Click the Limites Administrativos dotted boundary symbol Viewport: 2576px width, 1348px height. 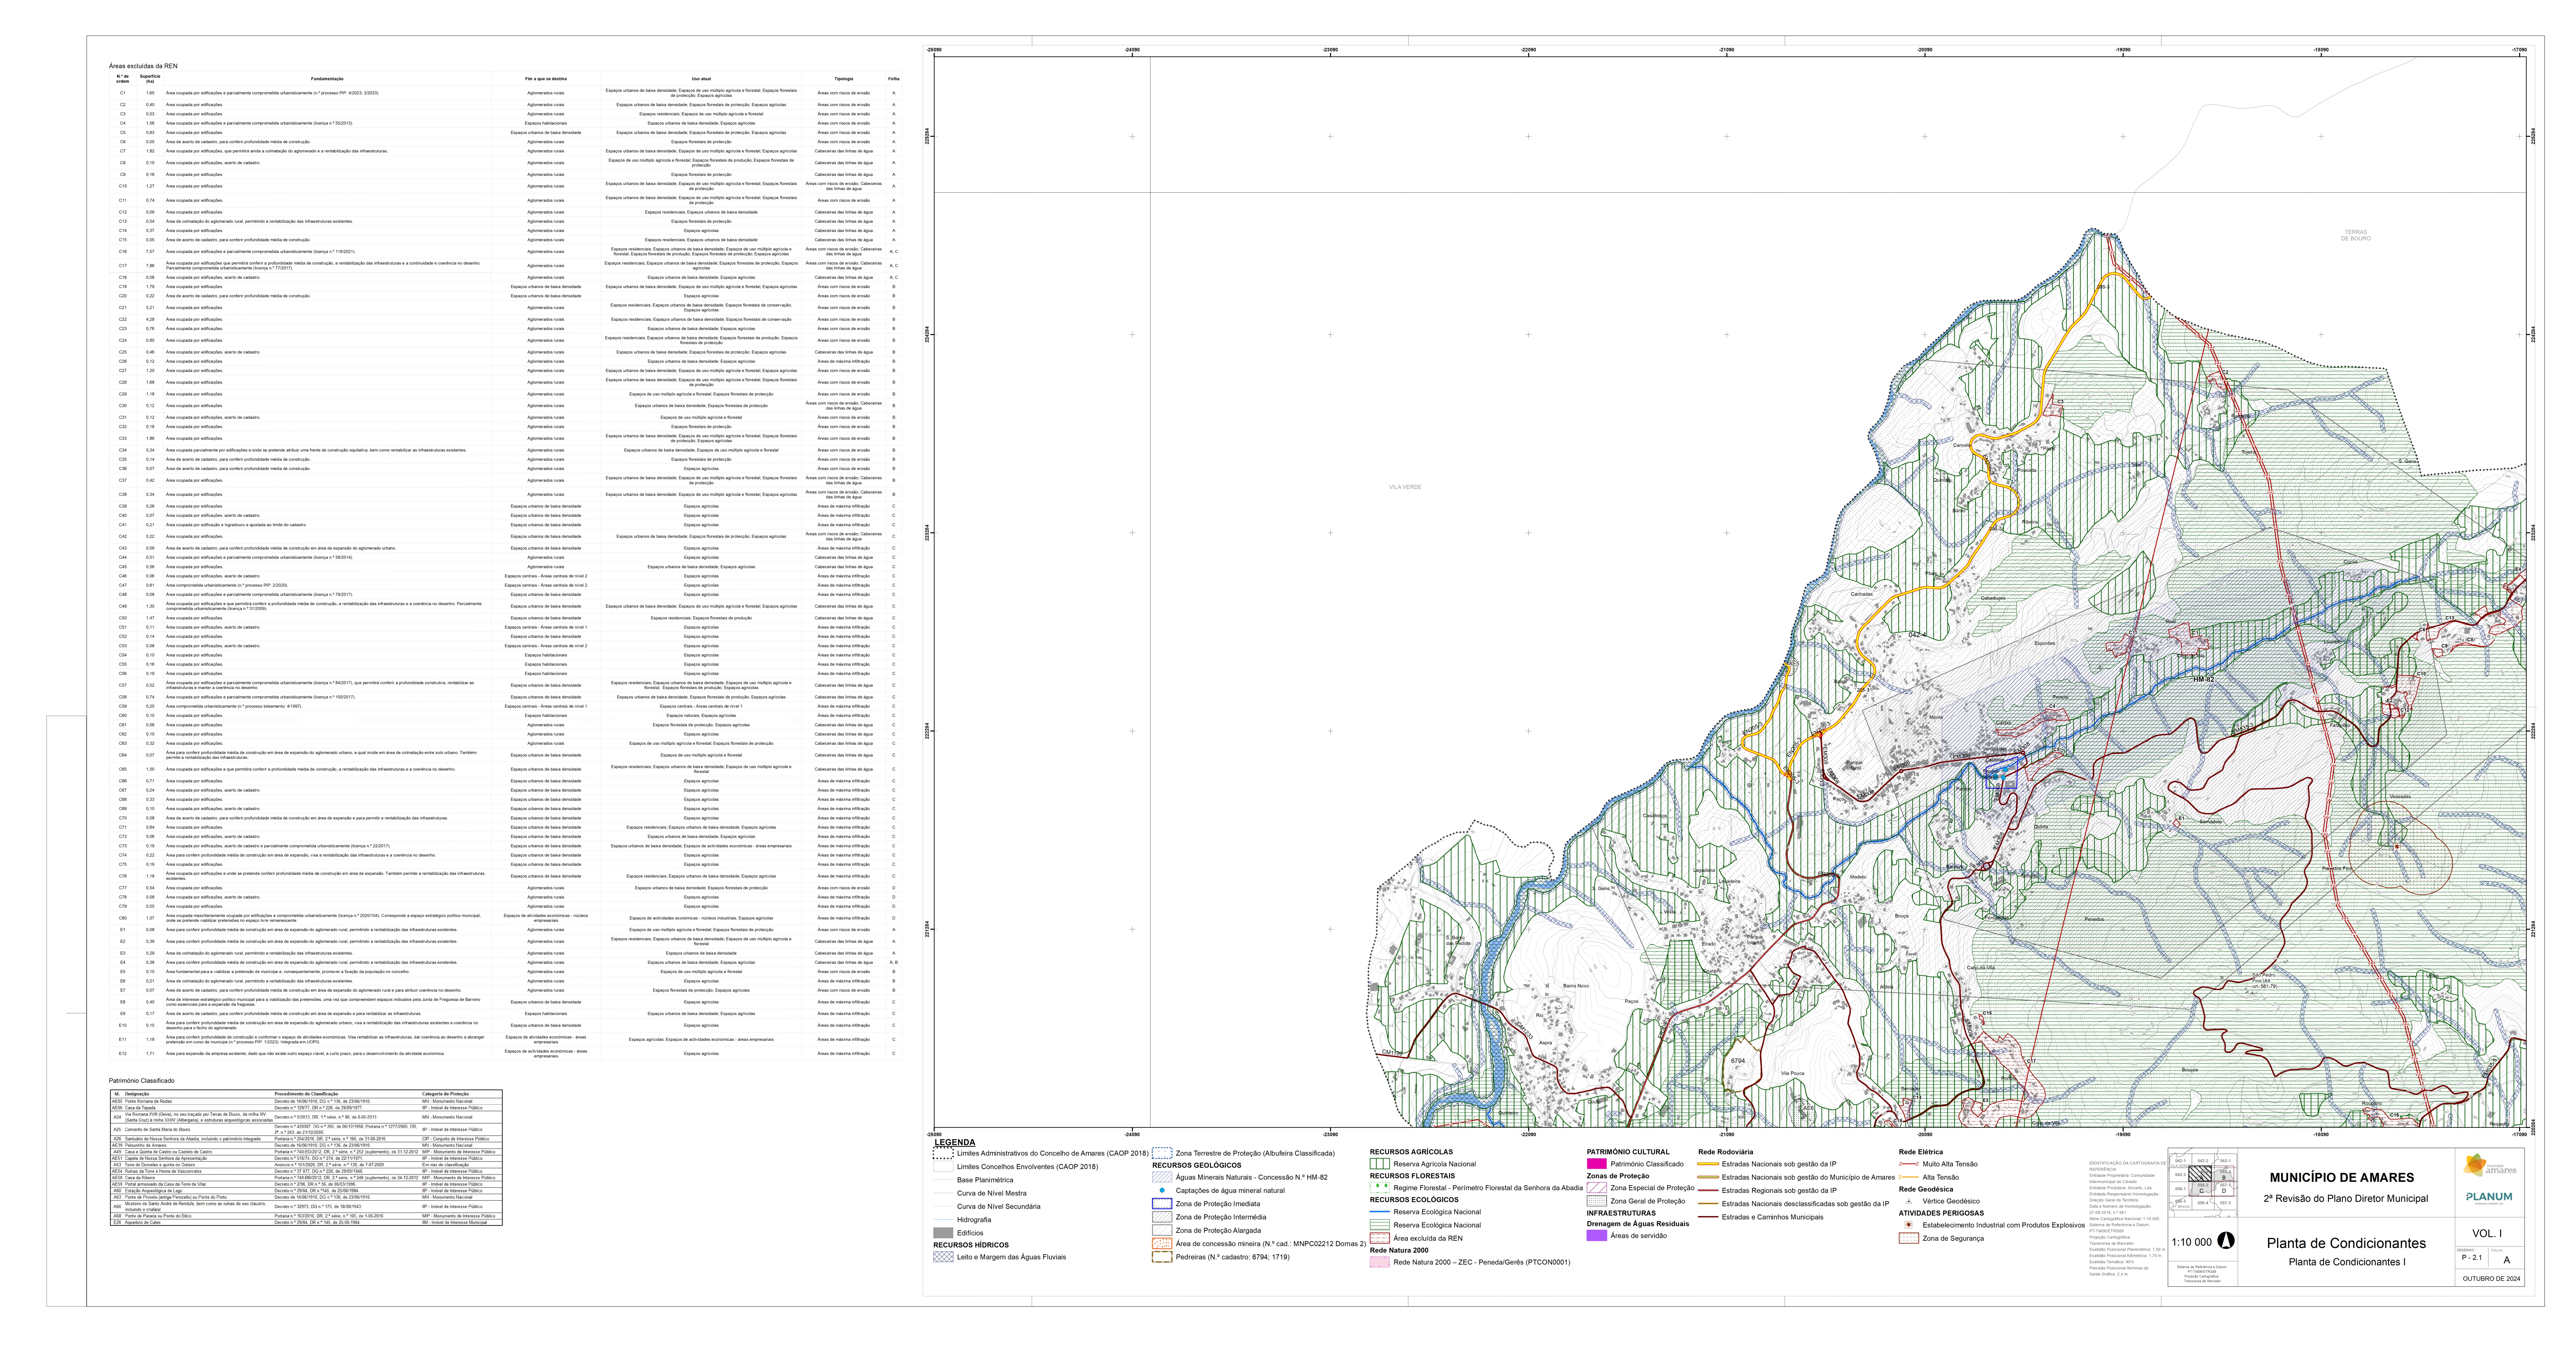(x=943, y=1153)
